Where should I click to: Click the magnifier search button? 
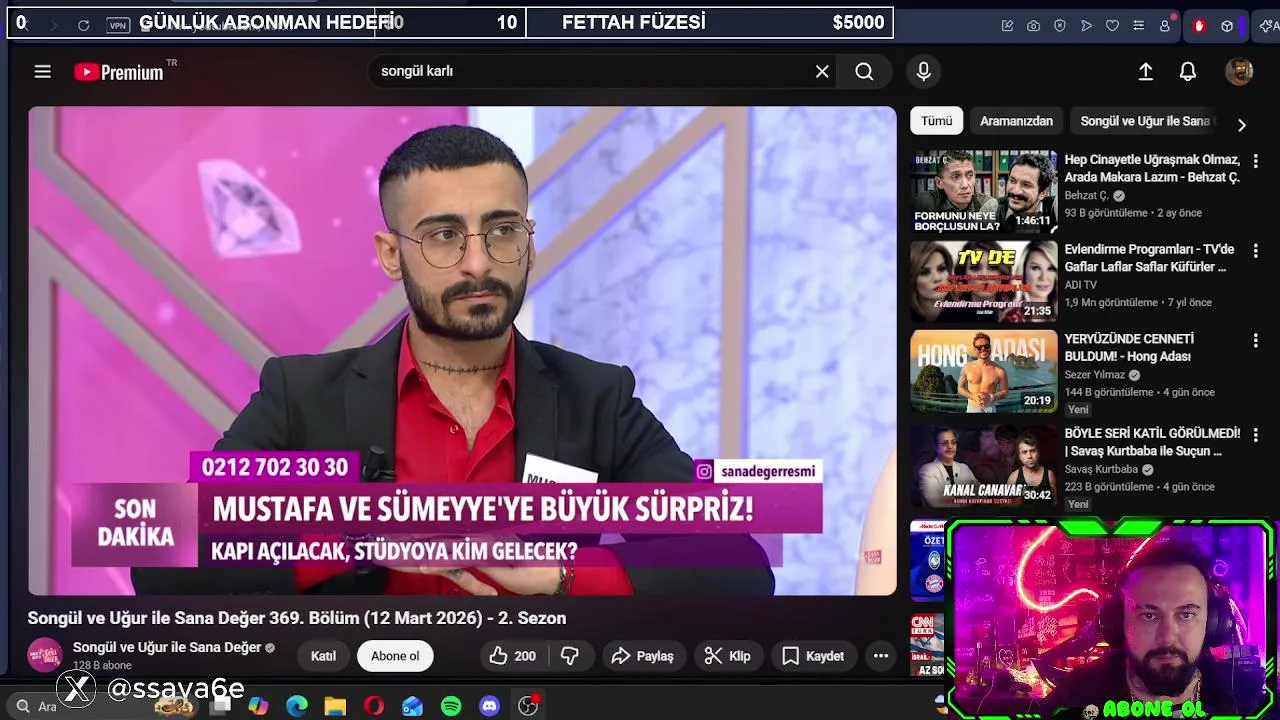pyautogui.click(x=864, y=71)
